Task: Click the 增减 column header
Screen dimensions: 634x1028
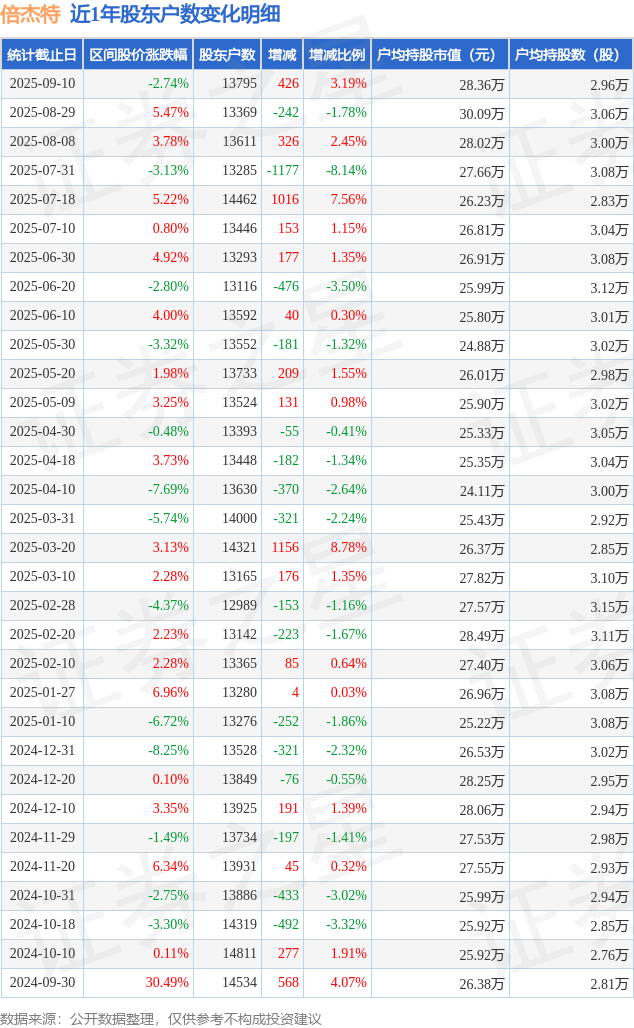Action: click(283, 55)
